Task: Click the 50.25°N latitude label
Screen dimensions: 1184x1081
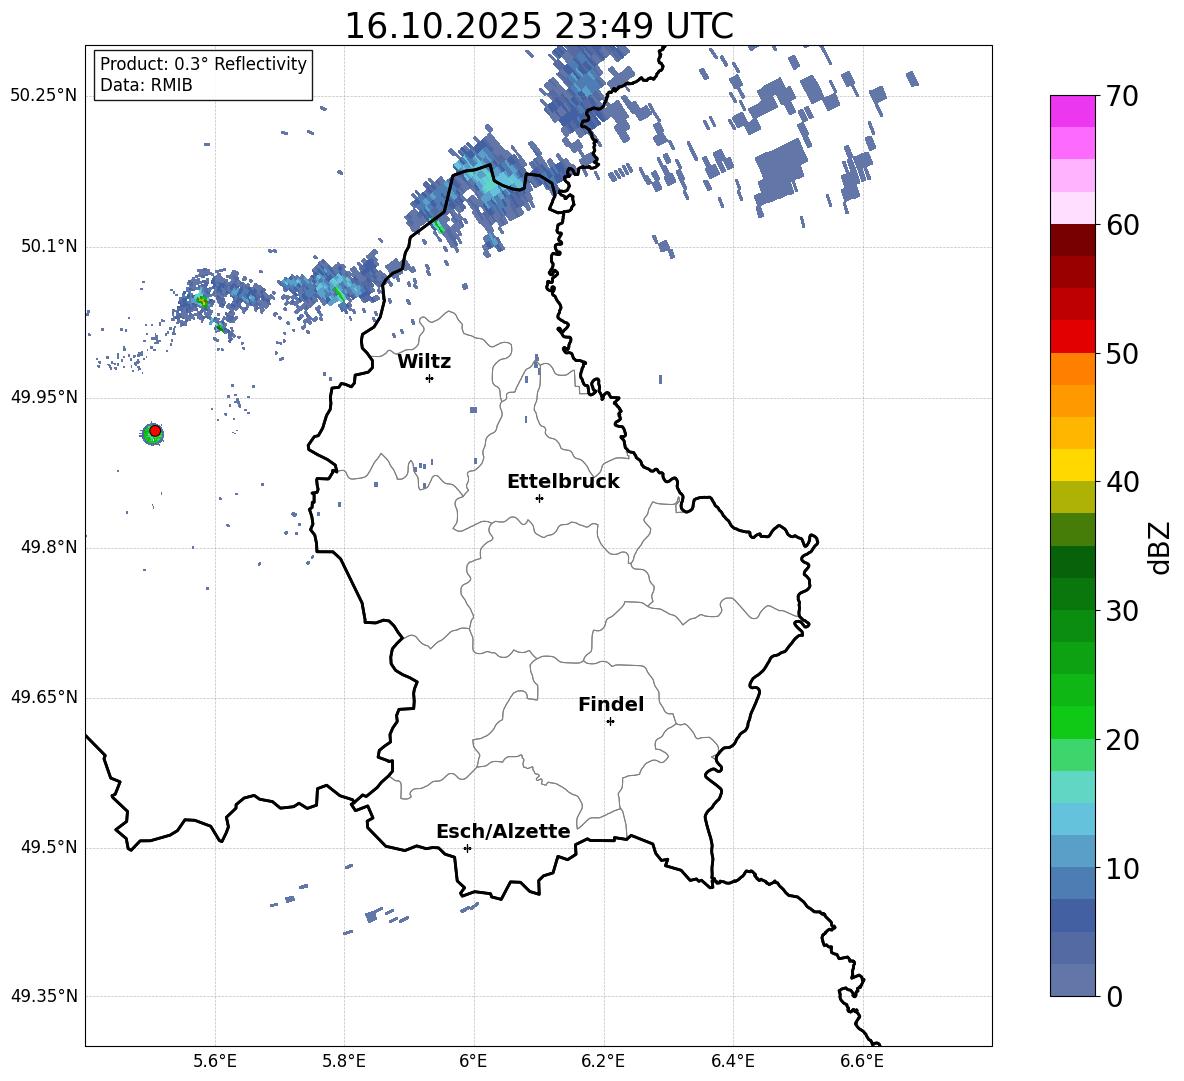Action: click(x=44, y=96)
